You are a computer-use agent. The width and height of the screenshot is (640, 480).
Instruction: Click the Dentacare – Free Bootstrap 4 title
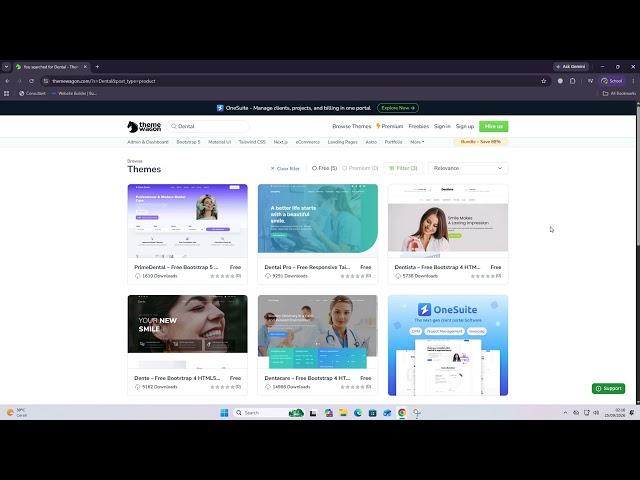tap(307, 378)
